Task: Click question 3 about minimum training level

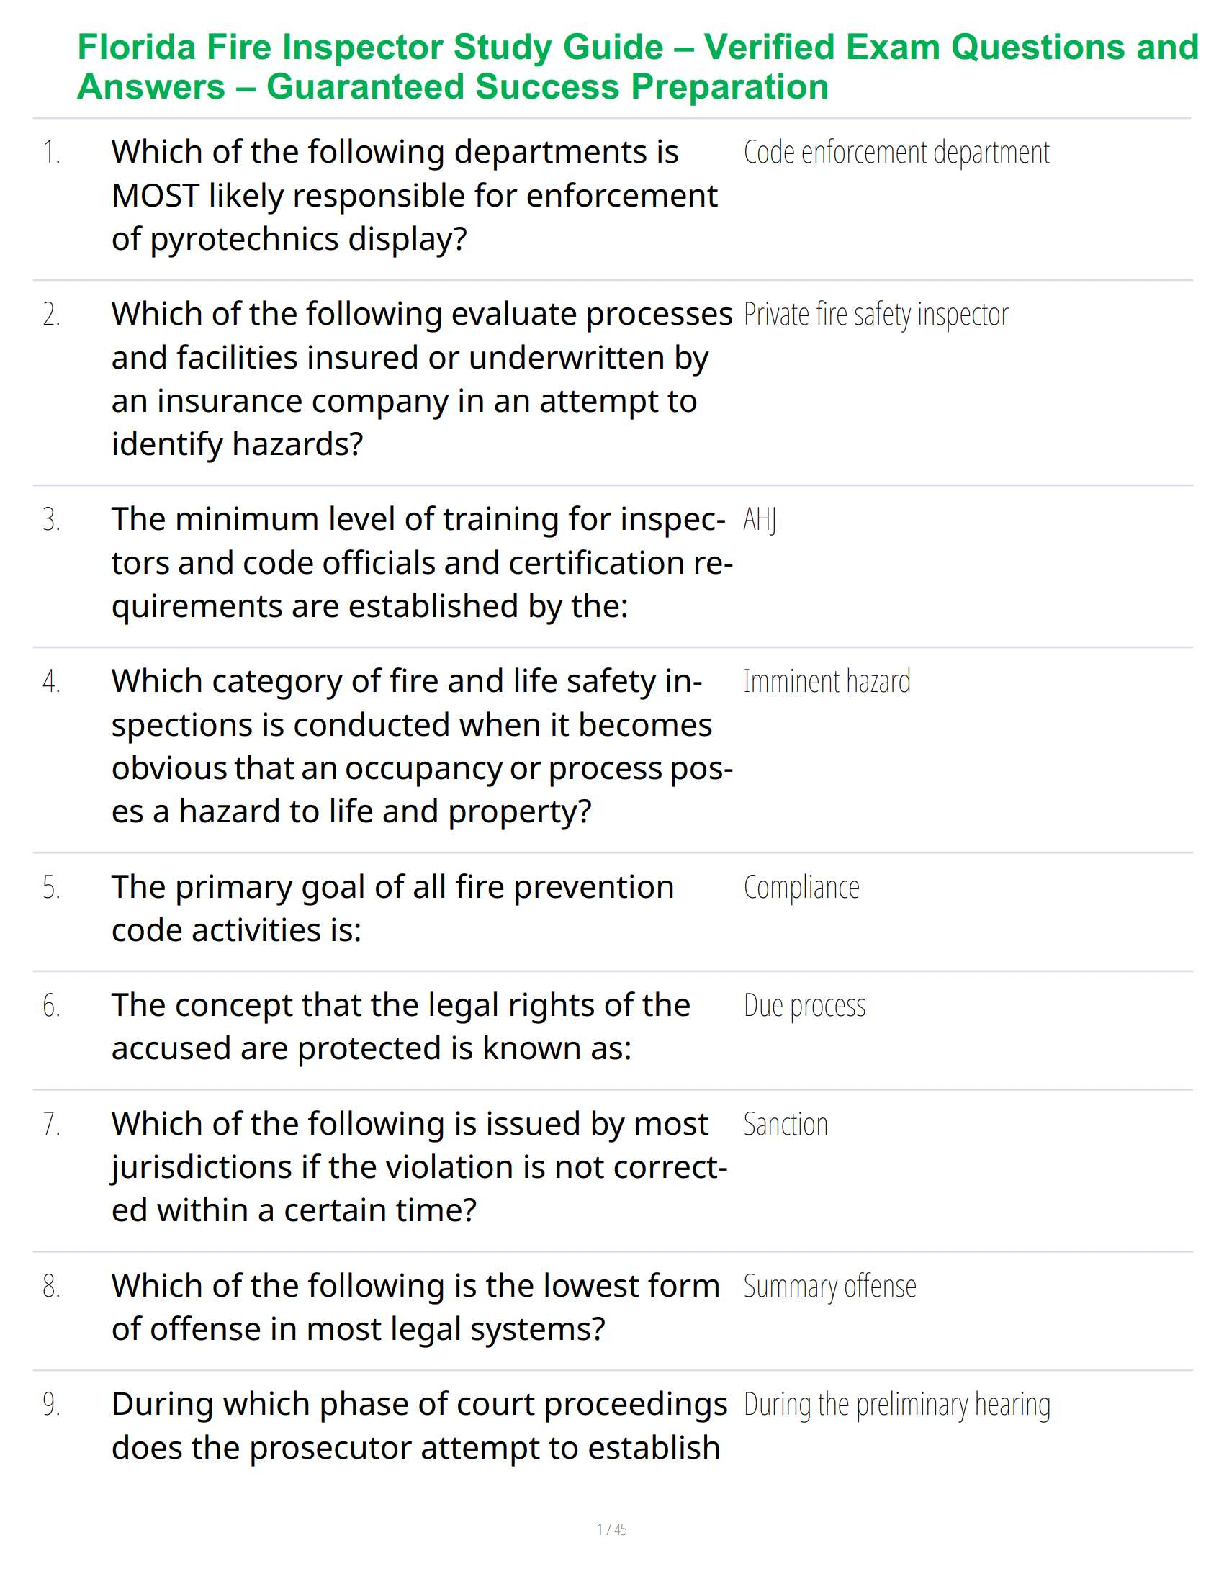Action: click(x=421, y=563)
